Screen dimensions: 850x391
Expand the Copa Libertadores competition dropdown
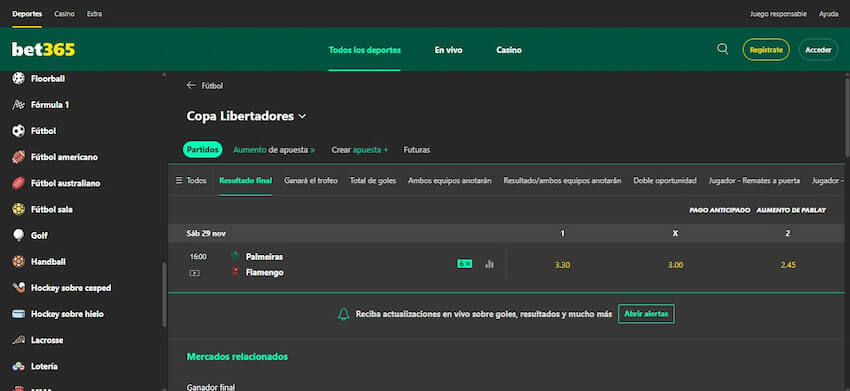(x=302, y=117)
